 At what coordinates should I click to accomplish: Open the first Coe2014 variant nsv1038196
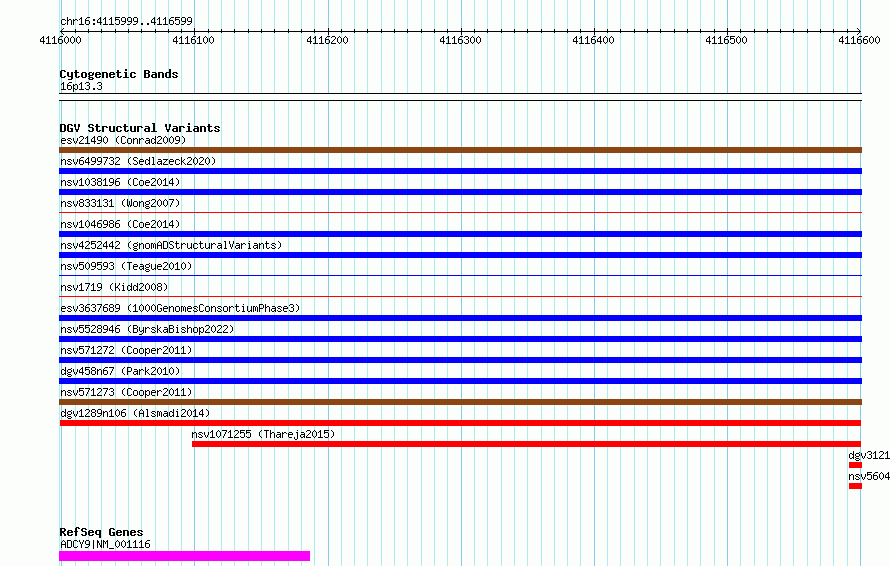click(x=120, y=182)
